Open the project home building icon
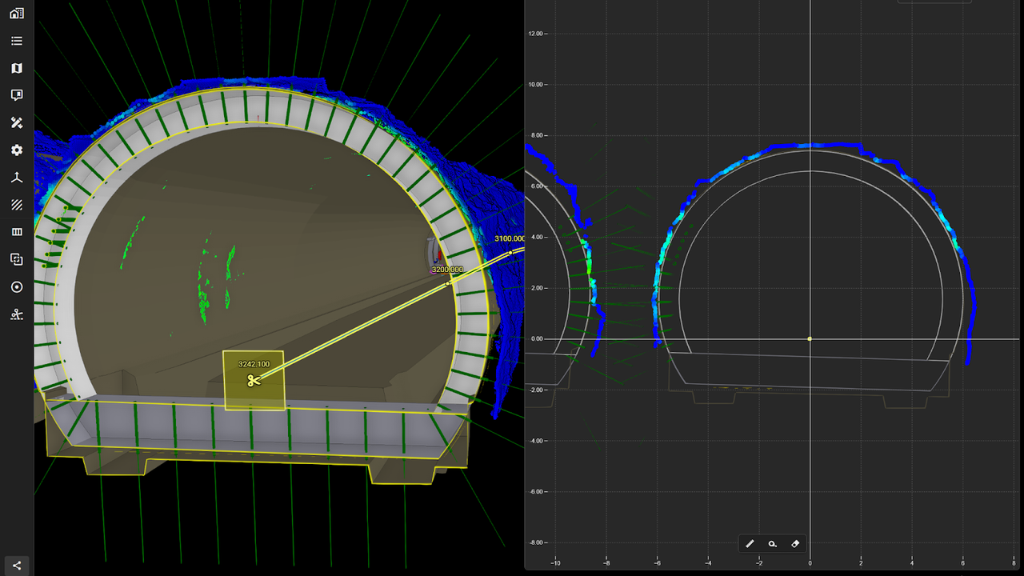This screenshot has height=576, width=1024. point(16,13)
